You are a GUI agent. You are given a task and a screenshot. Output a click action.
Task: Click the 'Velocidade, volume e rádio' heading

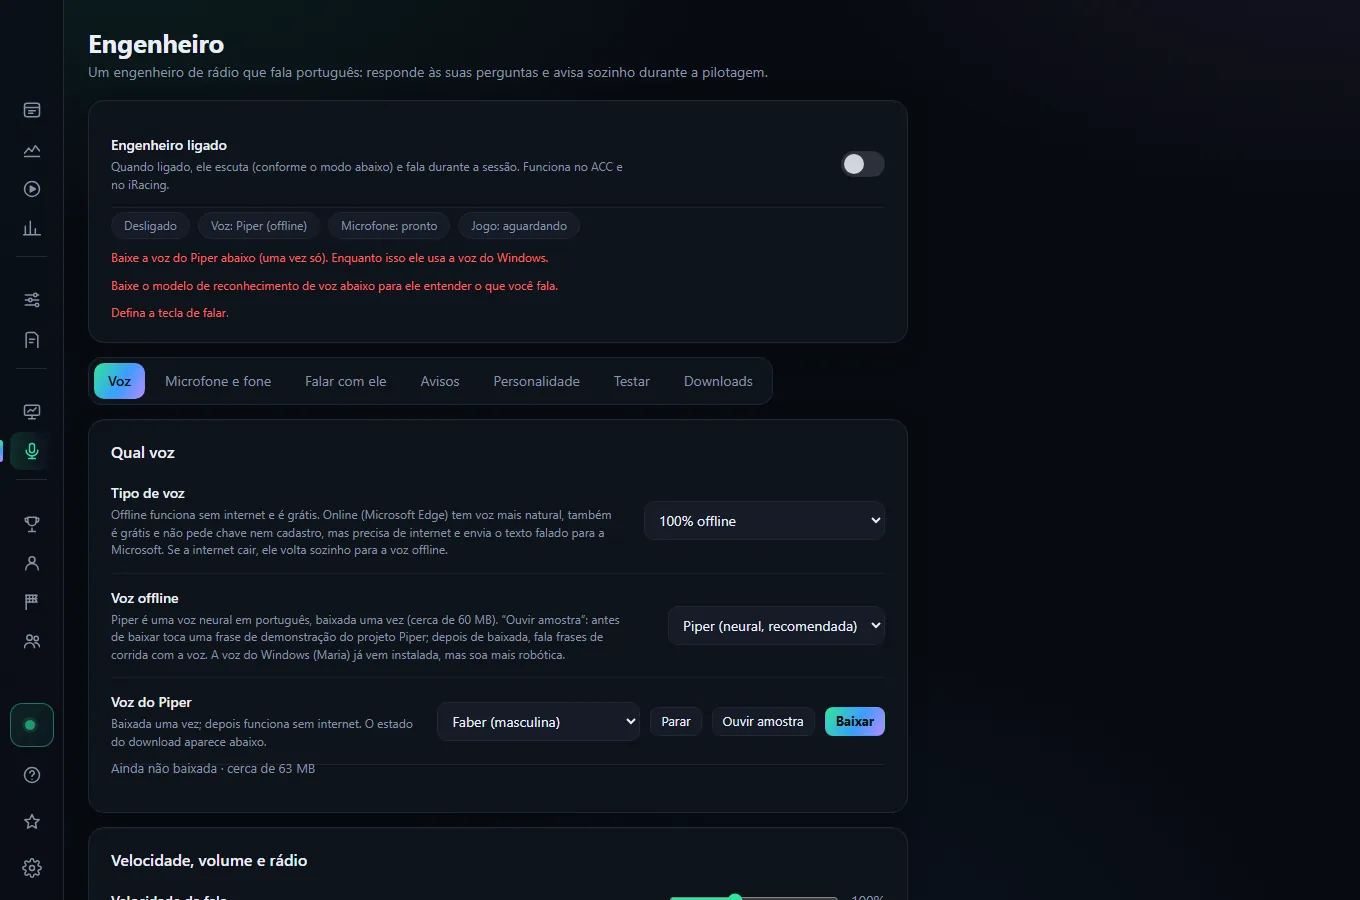click(x=209, y=861)
